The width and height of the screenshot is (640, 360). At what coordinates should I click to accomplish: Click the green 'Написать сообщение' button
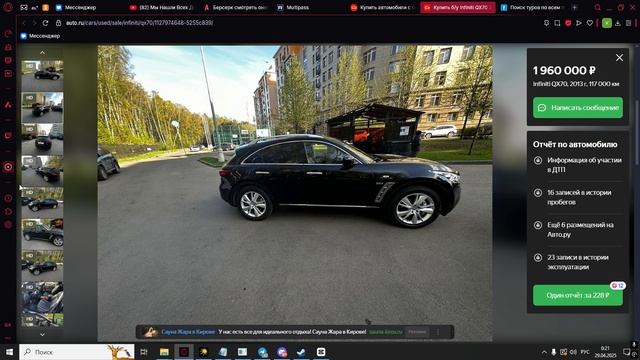click(x=578, y=108)
